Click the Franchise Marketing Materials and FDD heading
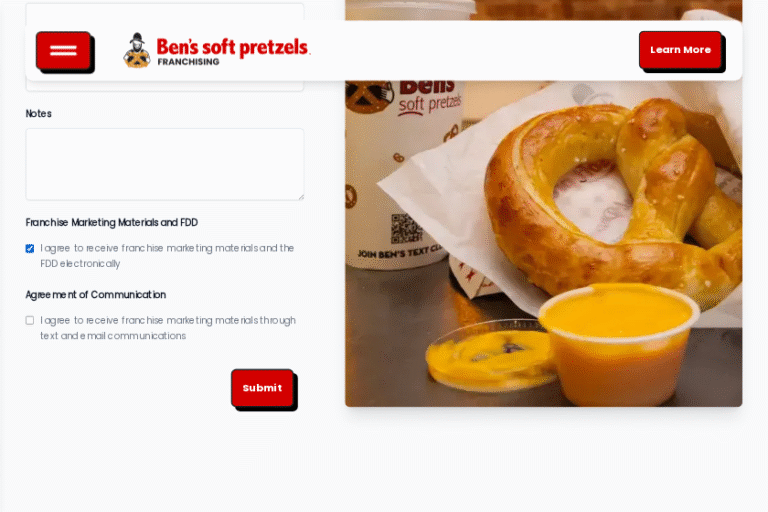Viewport: 768px width, 512px height. click(112, 222)
